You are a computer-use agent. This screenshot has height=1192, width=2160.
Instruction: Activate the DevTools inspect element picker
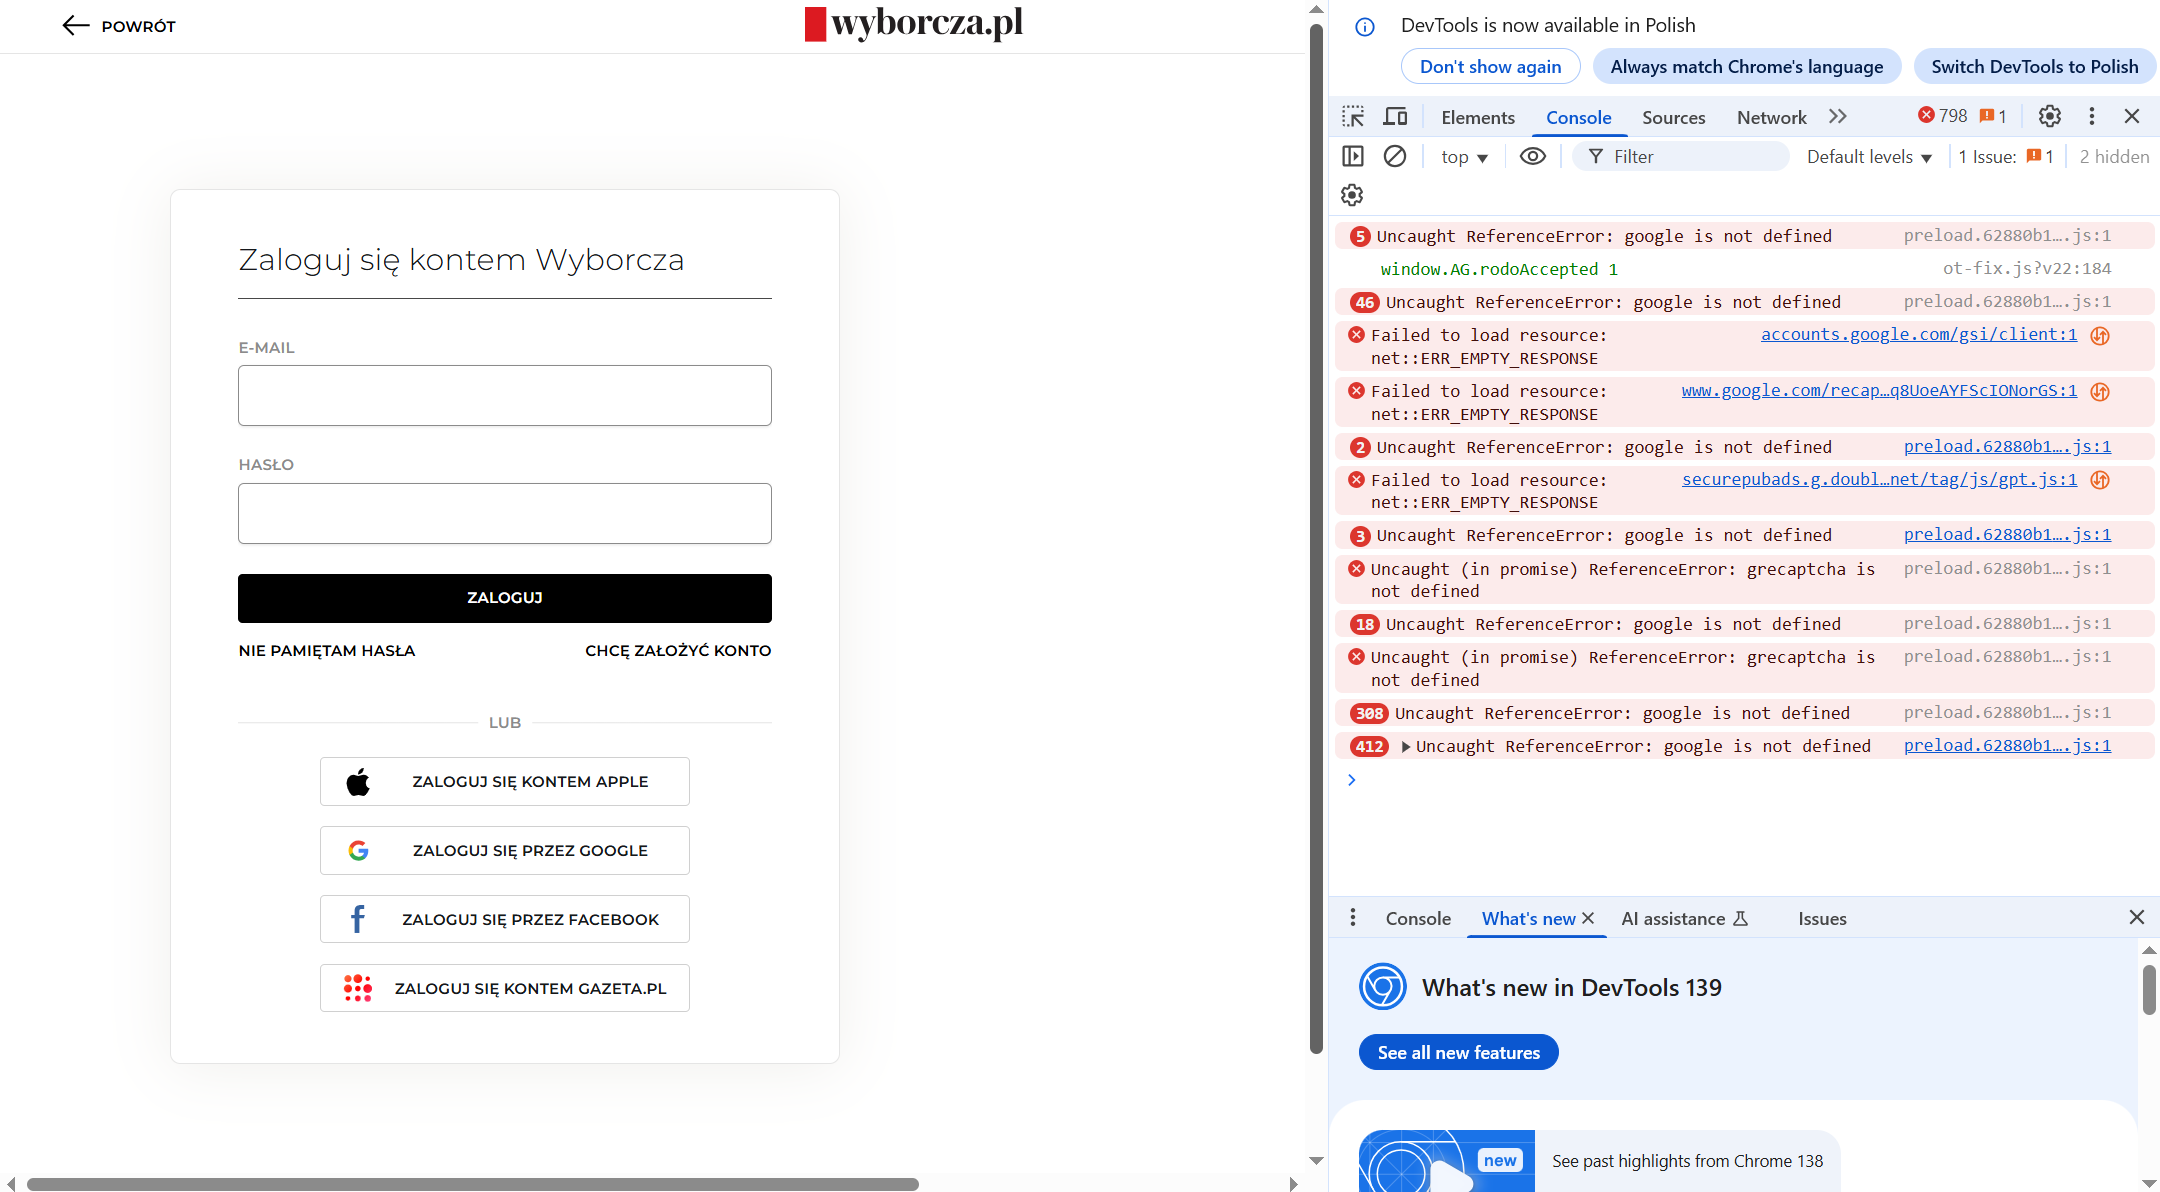1353,117
